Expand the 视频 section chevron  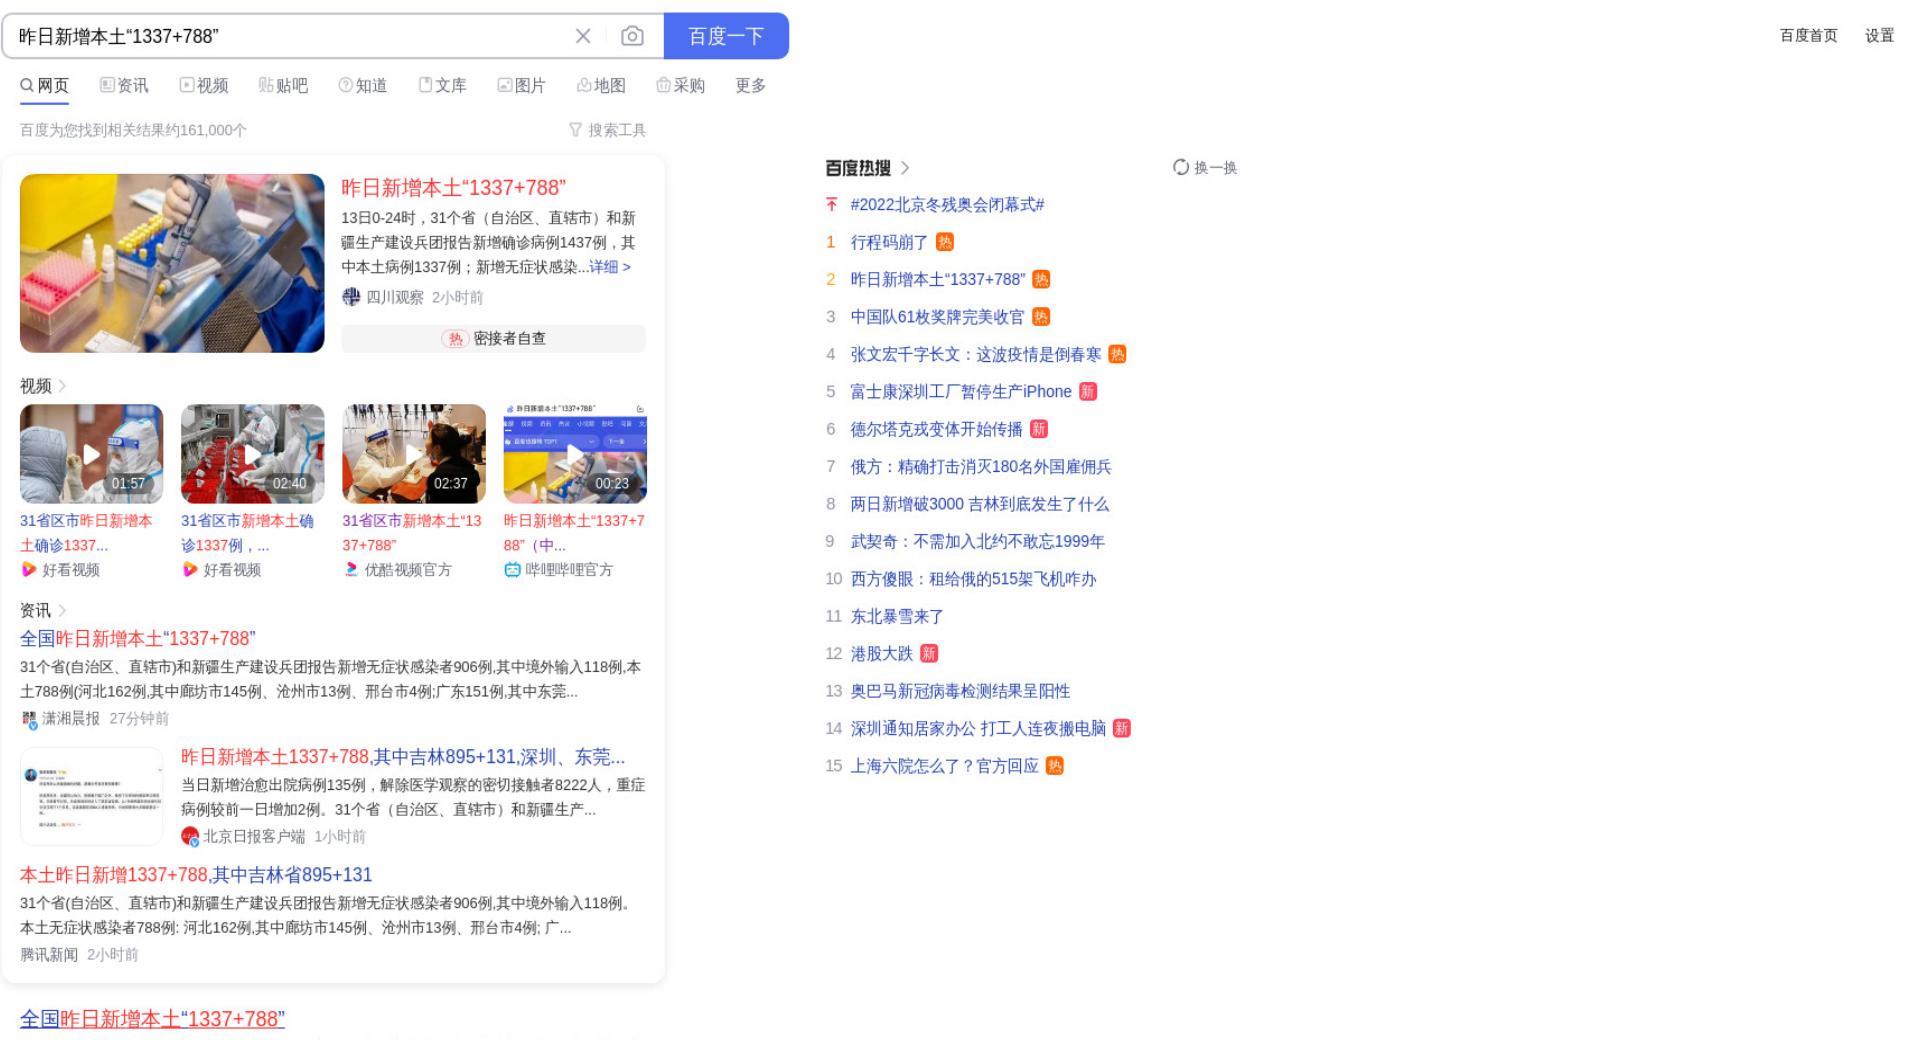tap(63, 386)
